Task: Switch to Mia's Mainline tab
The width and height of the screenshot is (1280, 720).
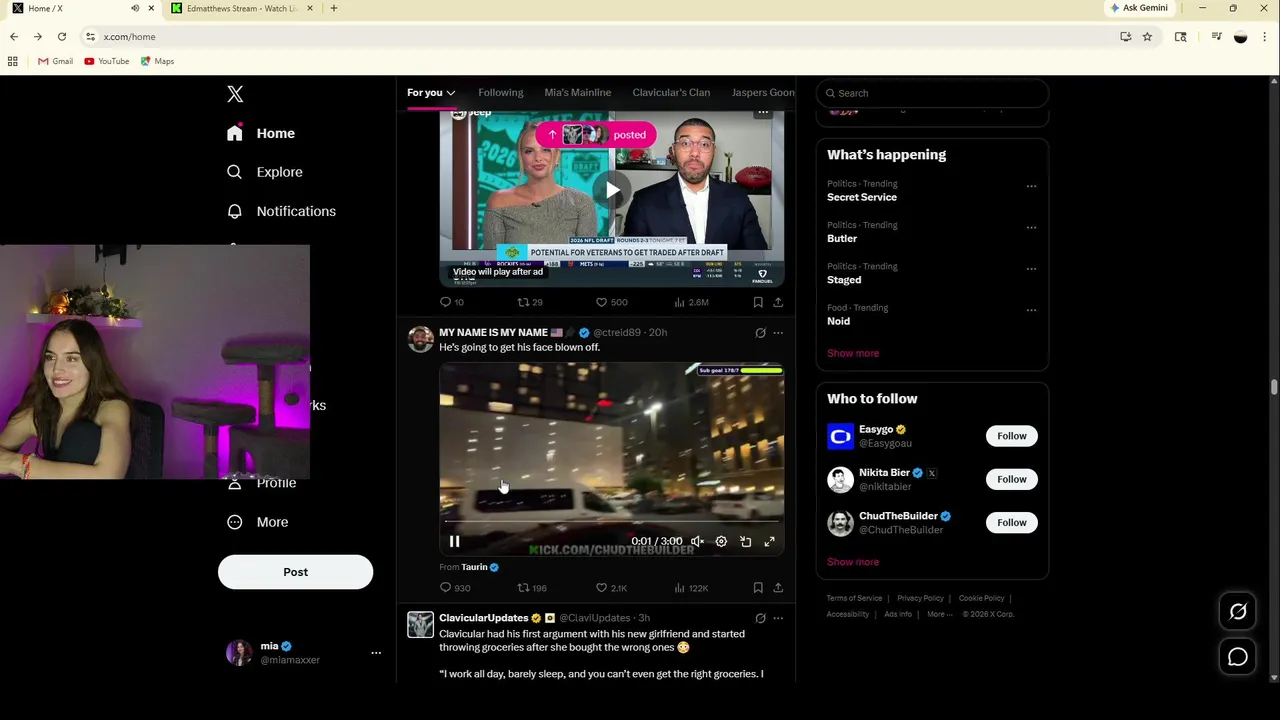Action: (x=577, y=93)
